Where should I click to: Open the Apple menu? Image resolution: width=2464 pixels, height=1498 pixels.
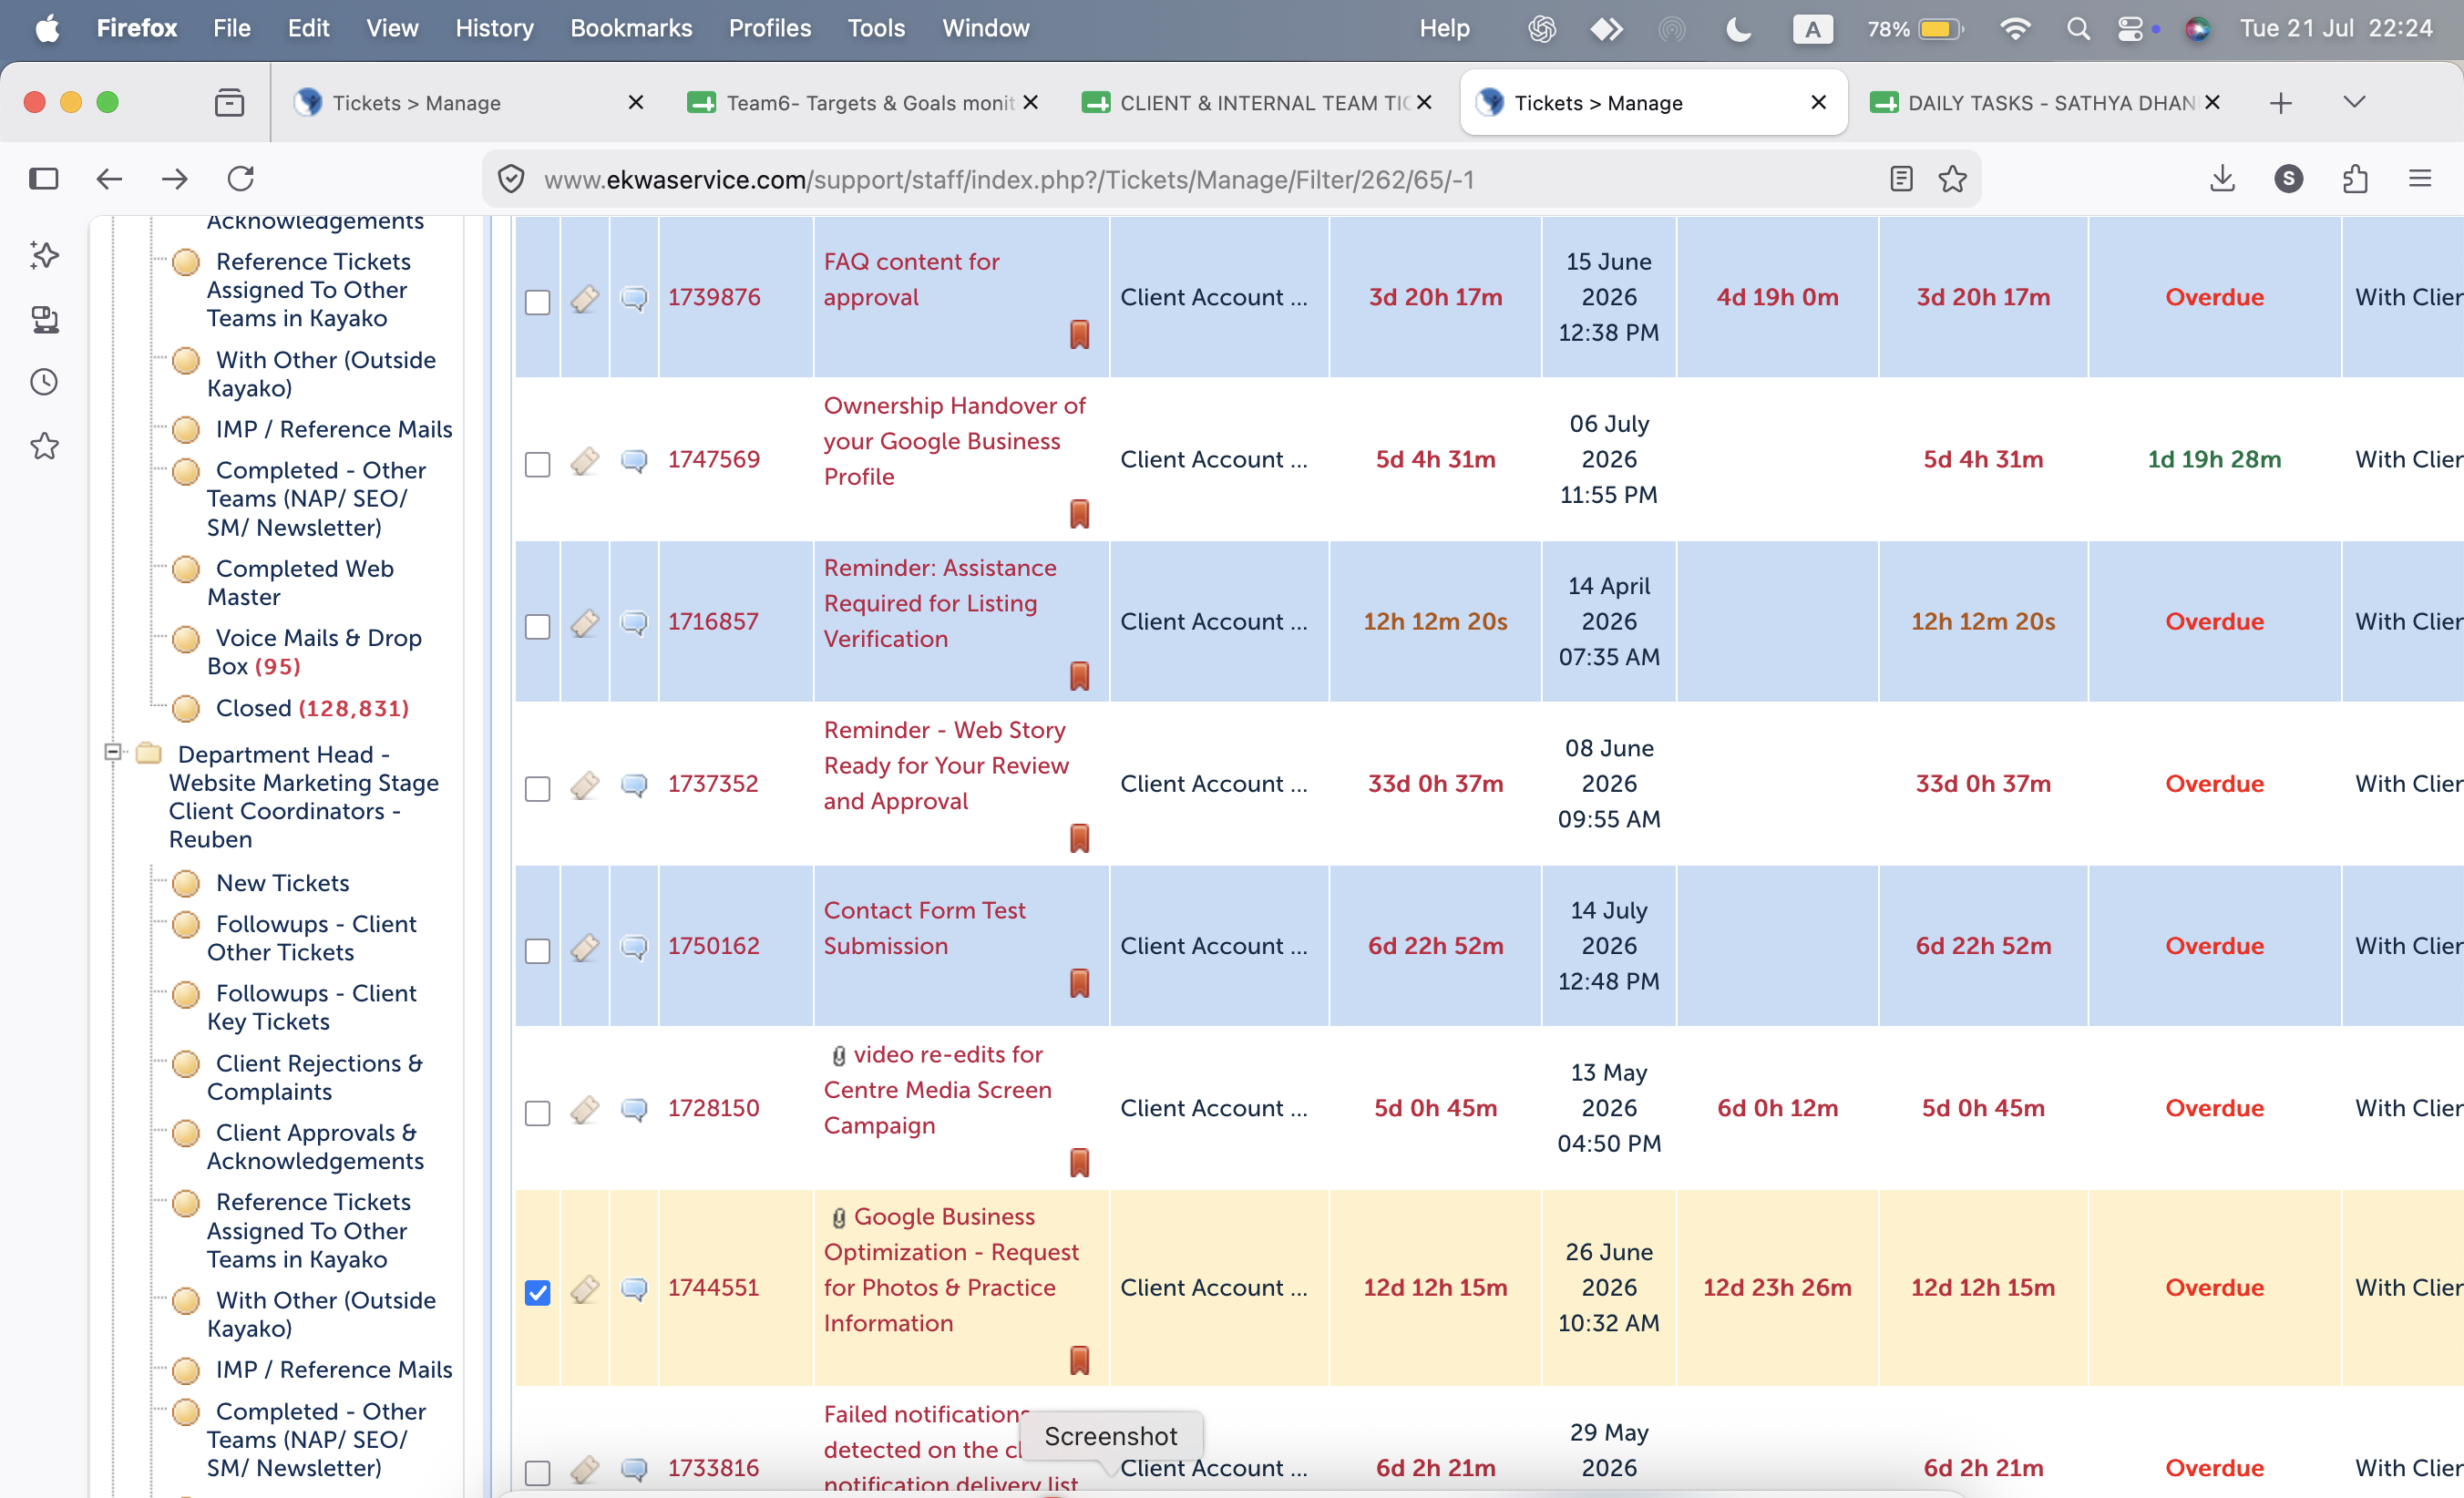[46, 28]
